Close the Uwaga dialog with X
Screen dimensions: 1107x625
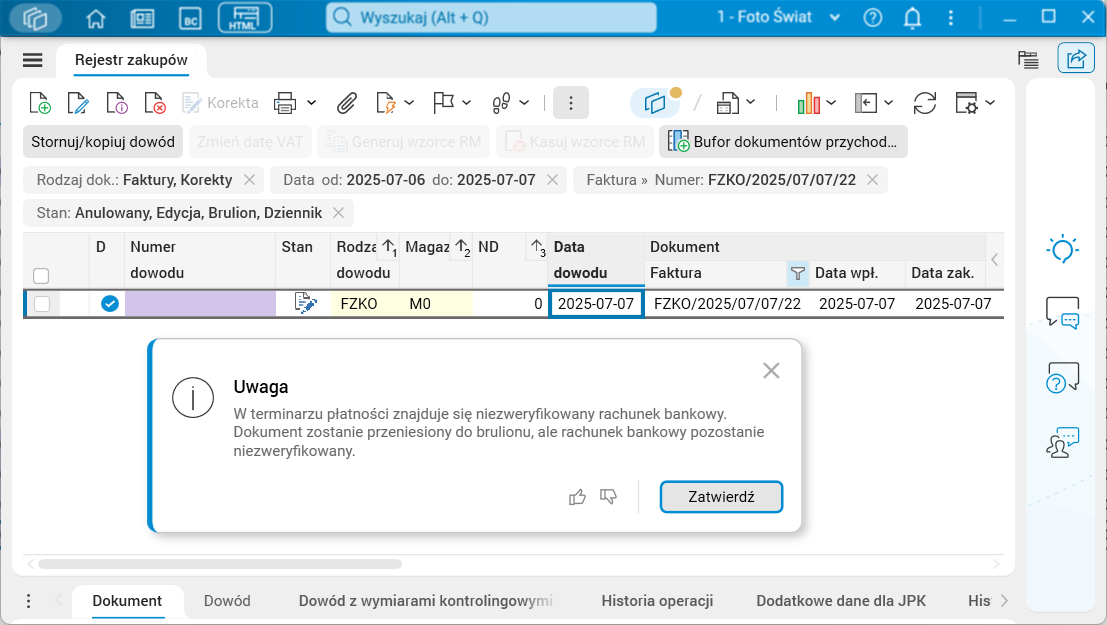tap(771, 371)
